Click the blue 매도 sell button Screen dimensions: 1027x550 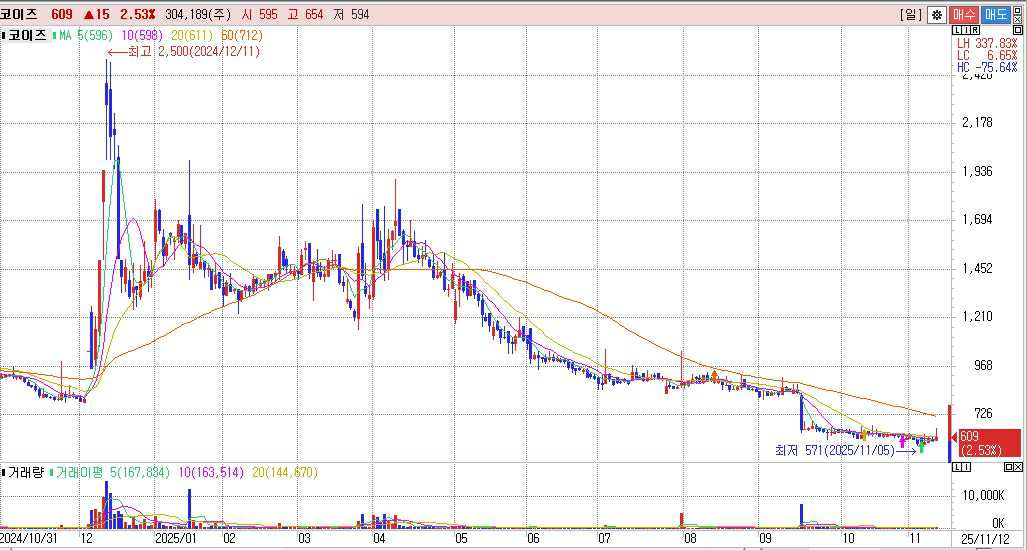coord(995,14)
